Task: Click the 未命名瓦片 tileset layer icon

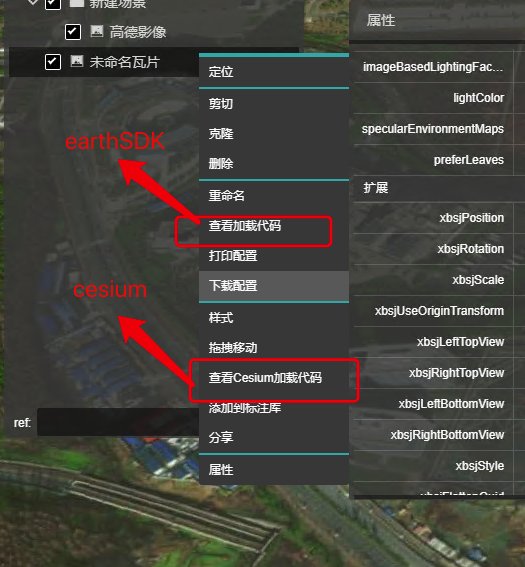Action: (x=77, y=61)
